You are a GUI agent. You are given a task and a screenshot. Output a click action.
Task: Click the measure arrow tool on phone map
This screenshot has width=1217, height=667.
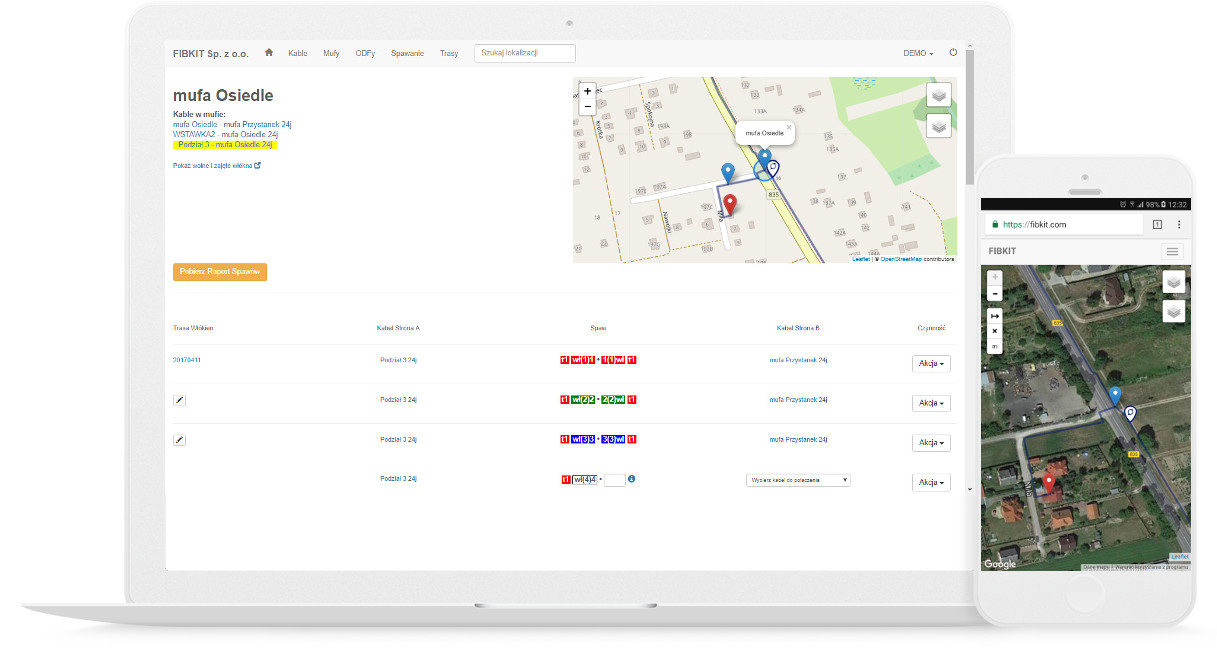[x=994, y=315]
